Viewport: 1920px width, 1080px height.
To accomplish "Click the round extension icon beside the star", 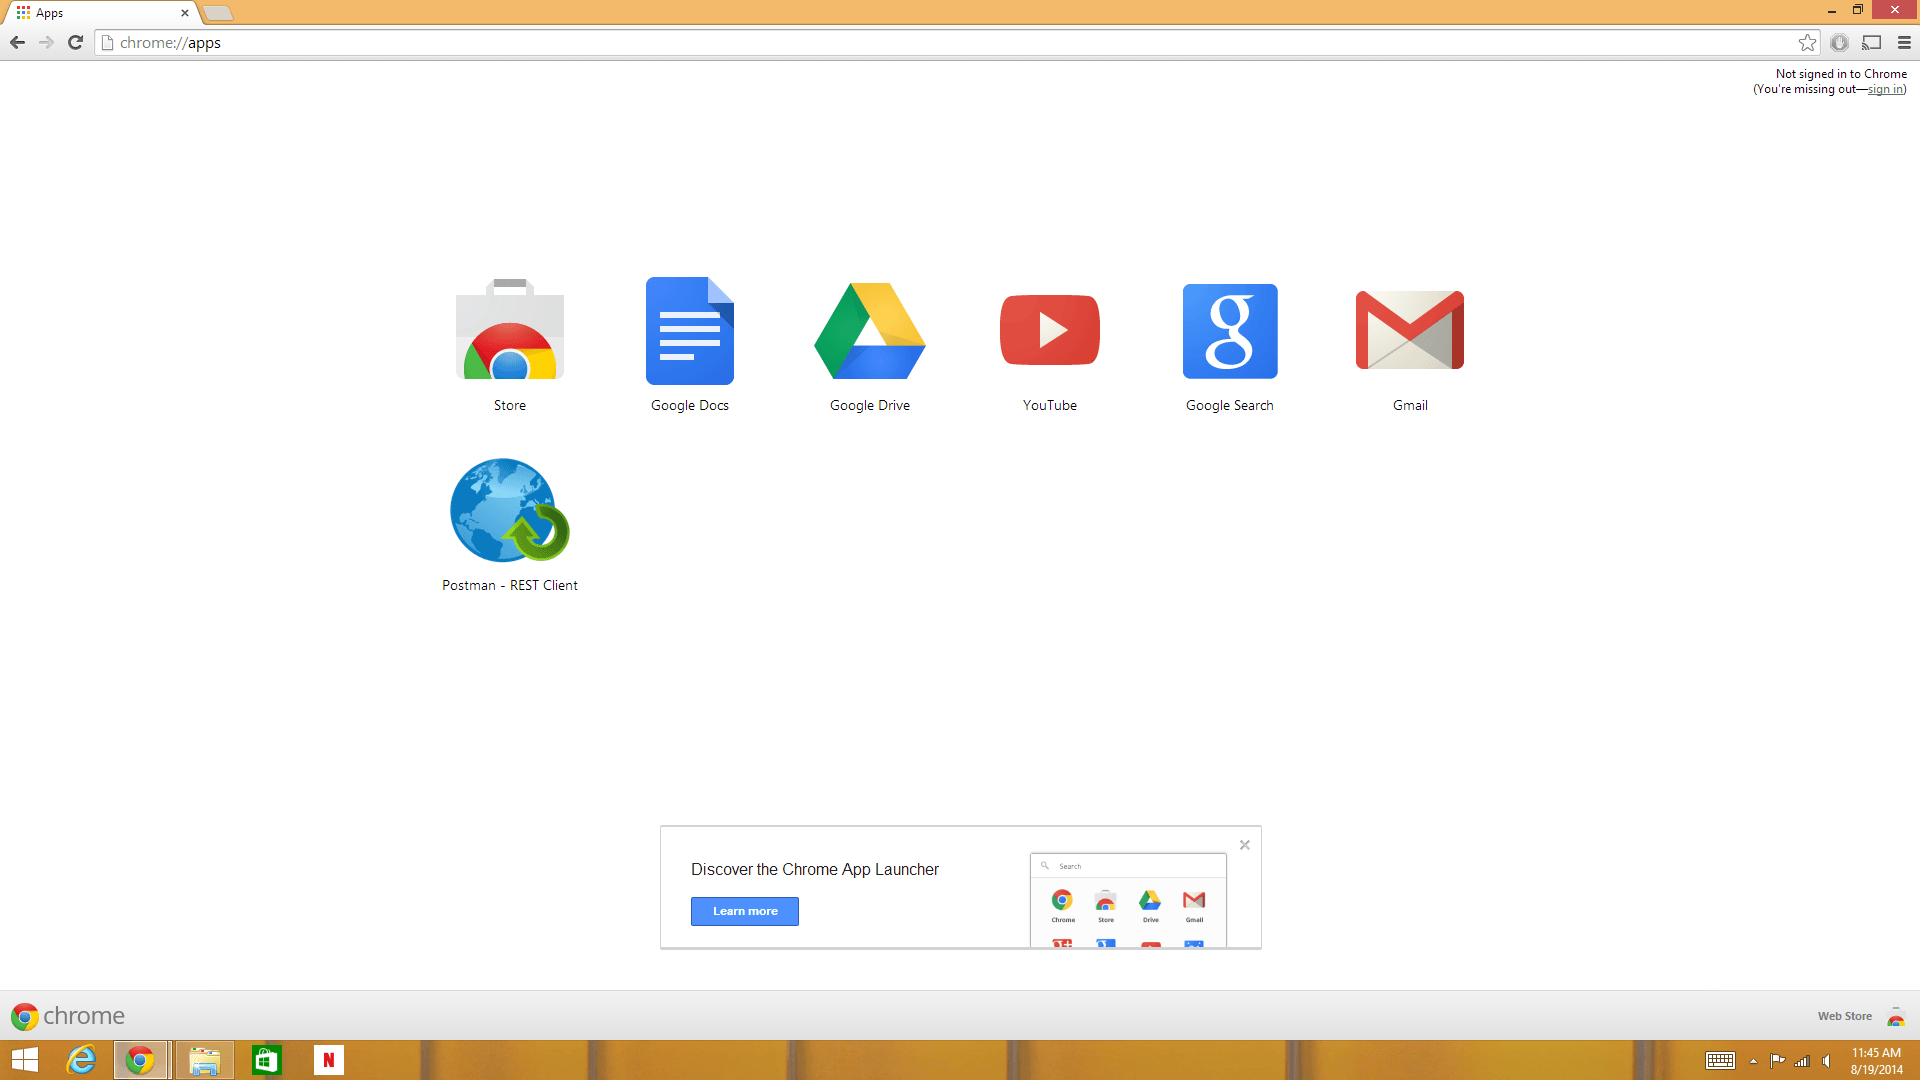I will (1839, 42).
